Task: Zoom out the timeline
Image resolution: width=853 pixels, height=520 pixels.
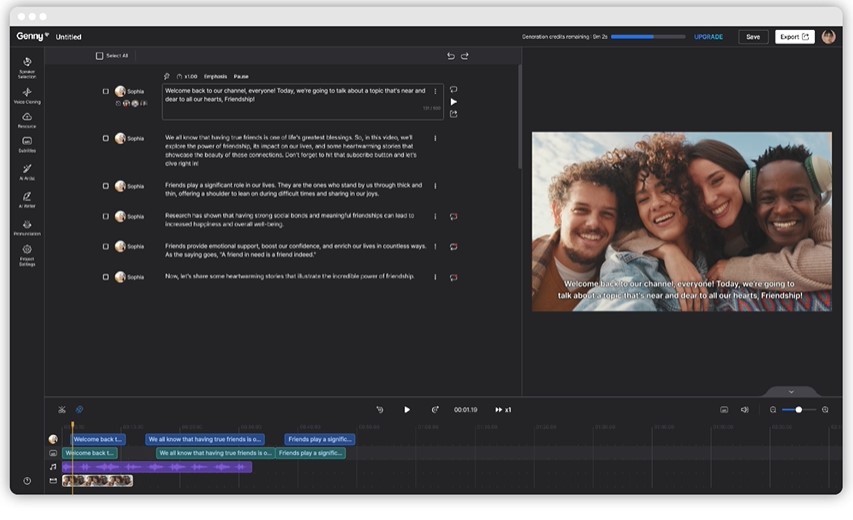Action: point(773,410)
